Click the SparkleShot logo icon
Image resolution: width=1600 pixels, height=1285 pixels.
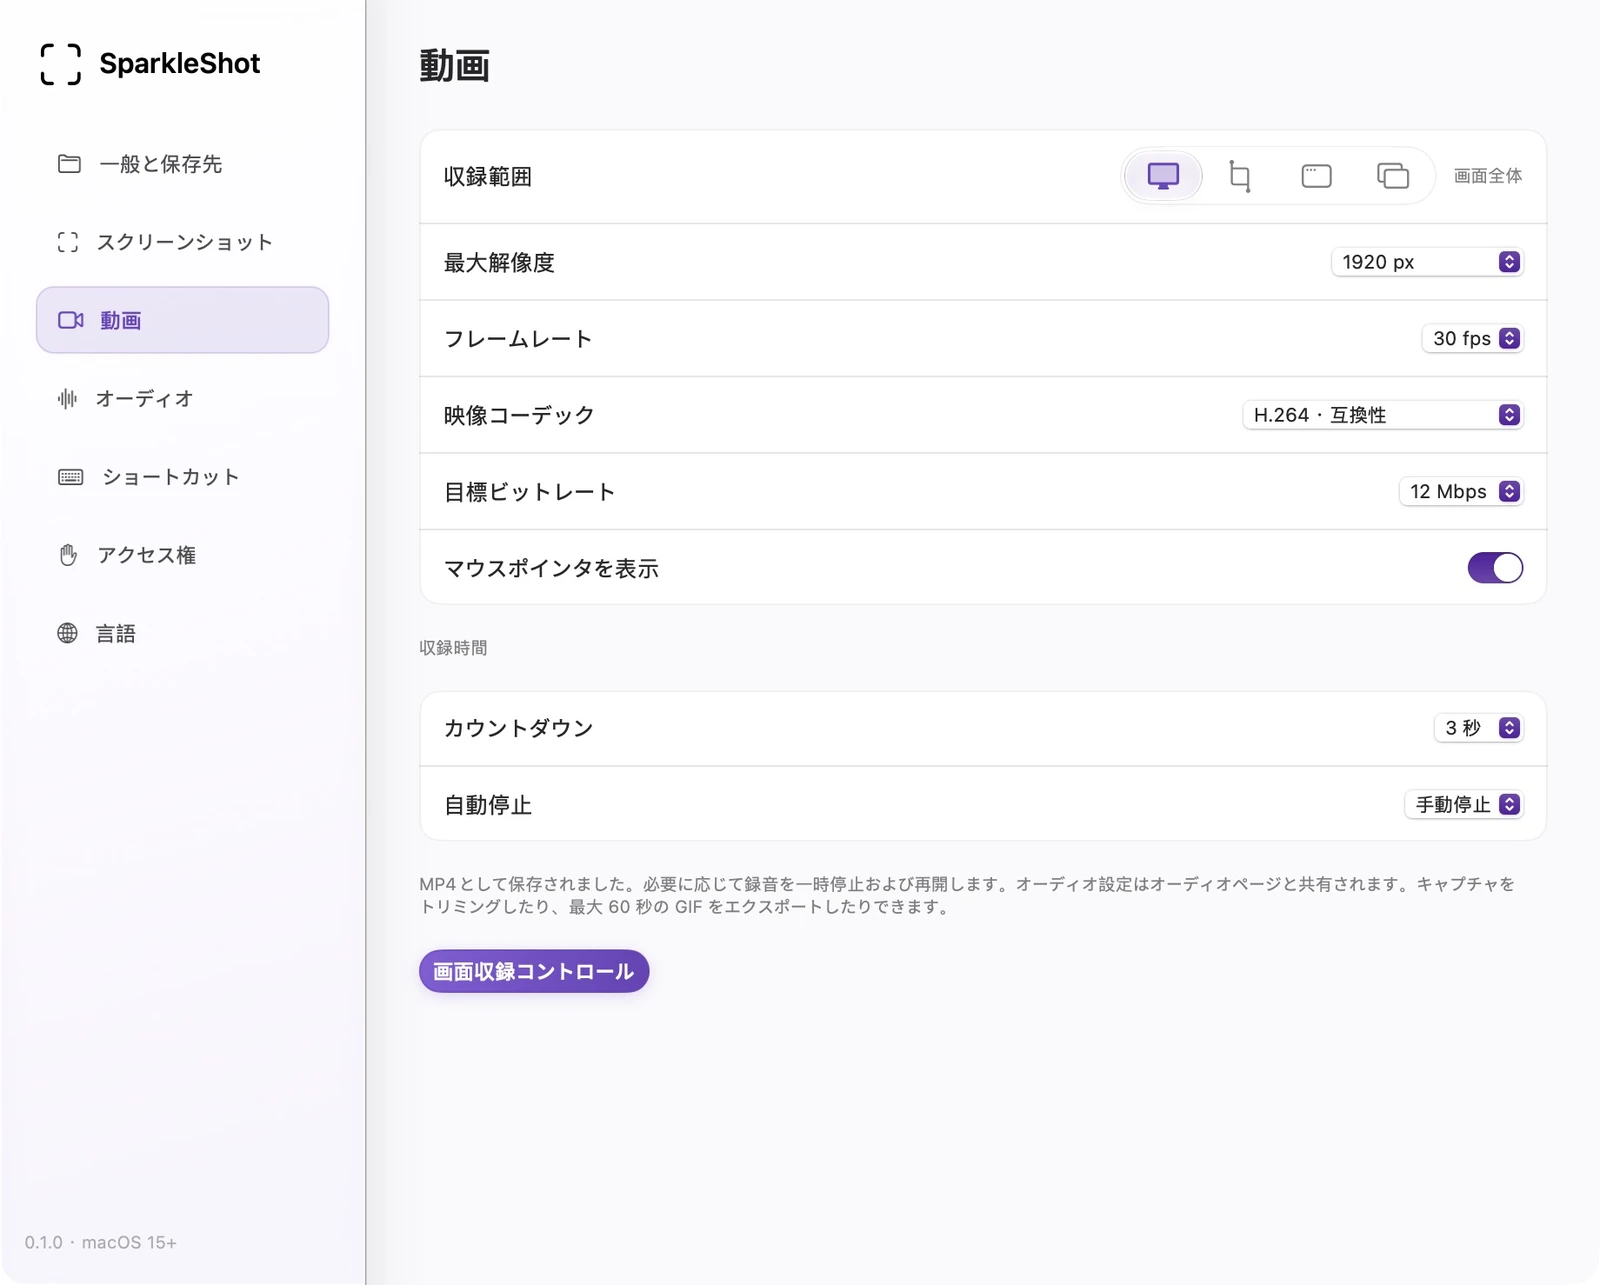[60, 64]
